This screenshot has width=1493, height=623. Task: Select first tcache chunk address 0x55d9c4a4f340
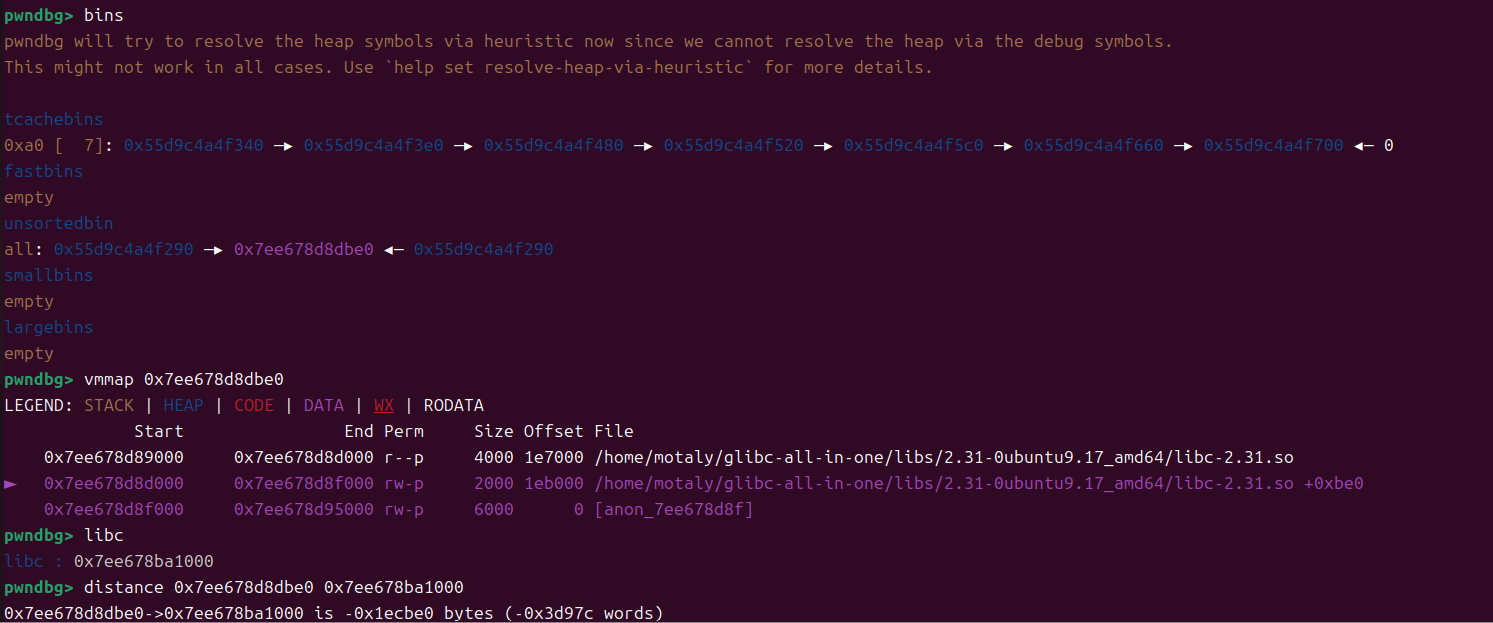coord(194,146)
